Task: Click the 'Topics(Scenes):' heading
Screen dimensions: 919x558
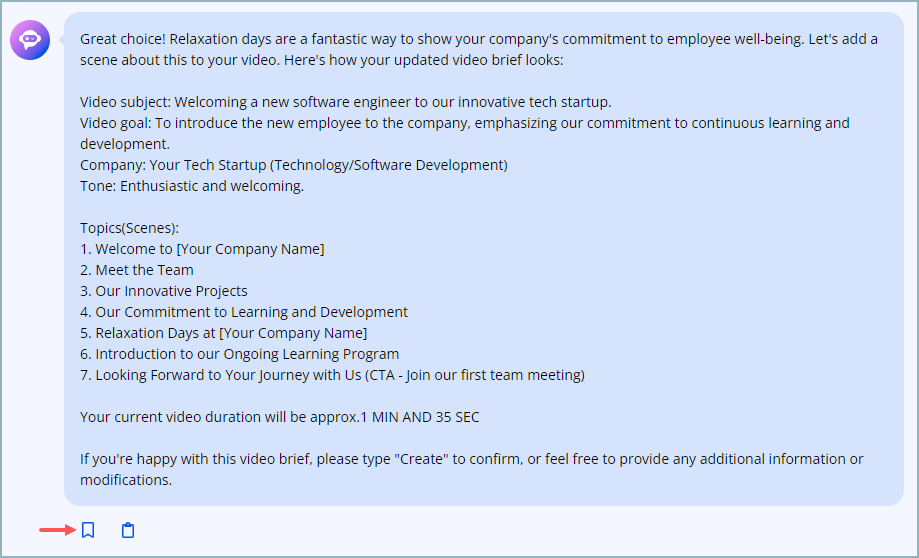Action: point(130,228)
